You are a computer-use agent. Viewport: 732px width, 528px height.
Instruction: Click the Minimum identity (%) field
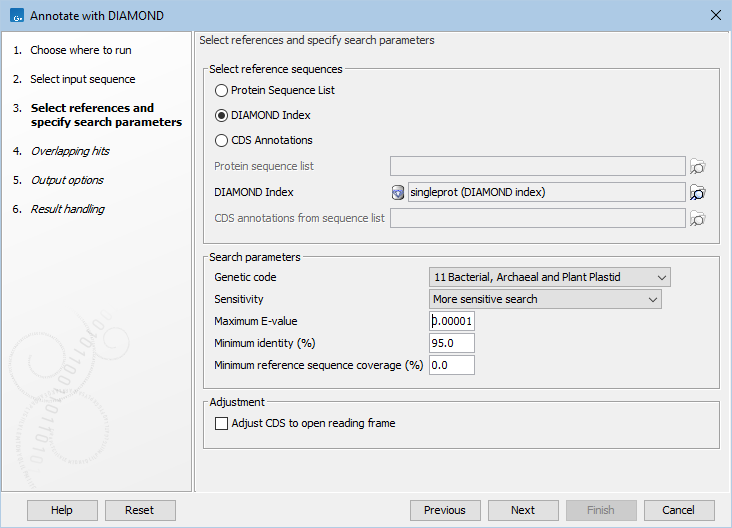tap(451, 343)
